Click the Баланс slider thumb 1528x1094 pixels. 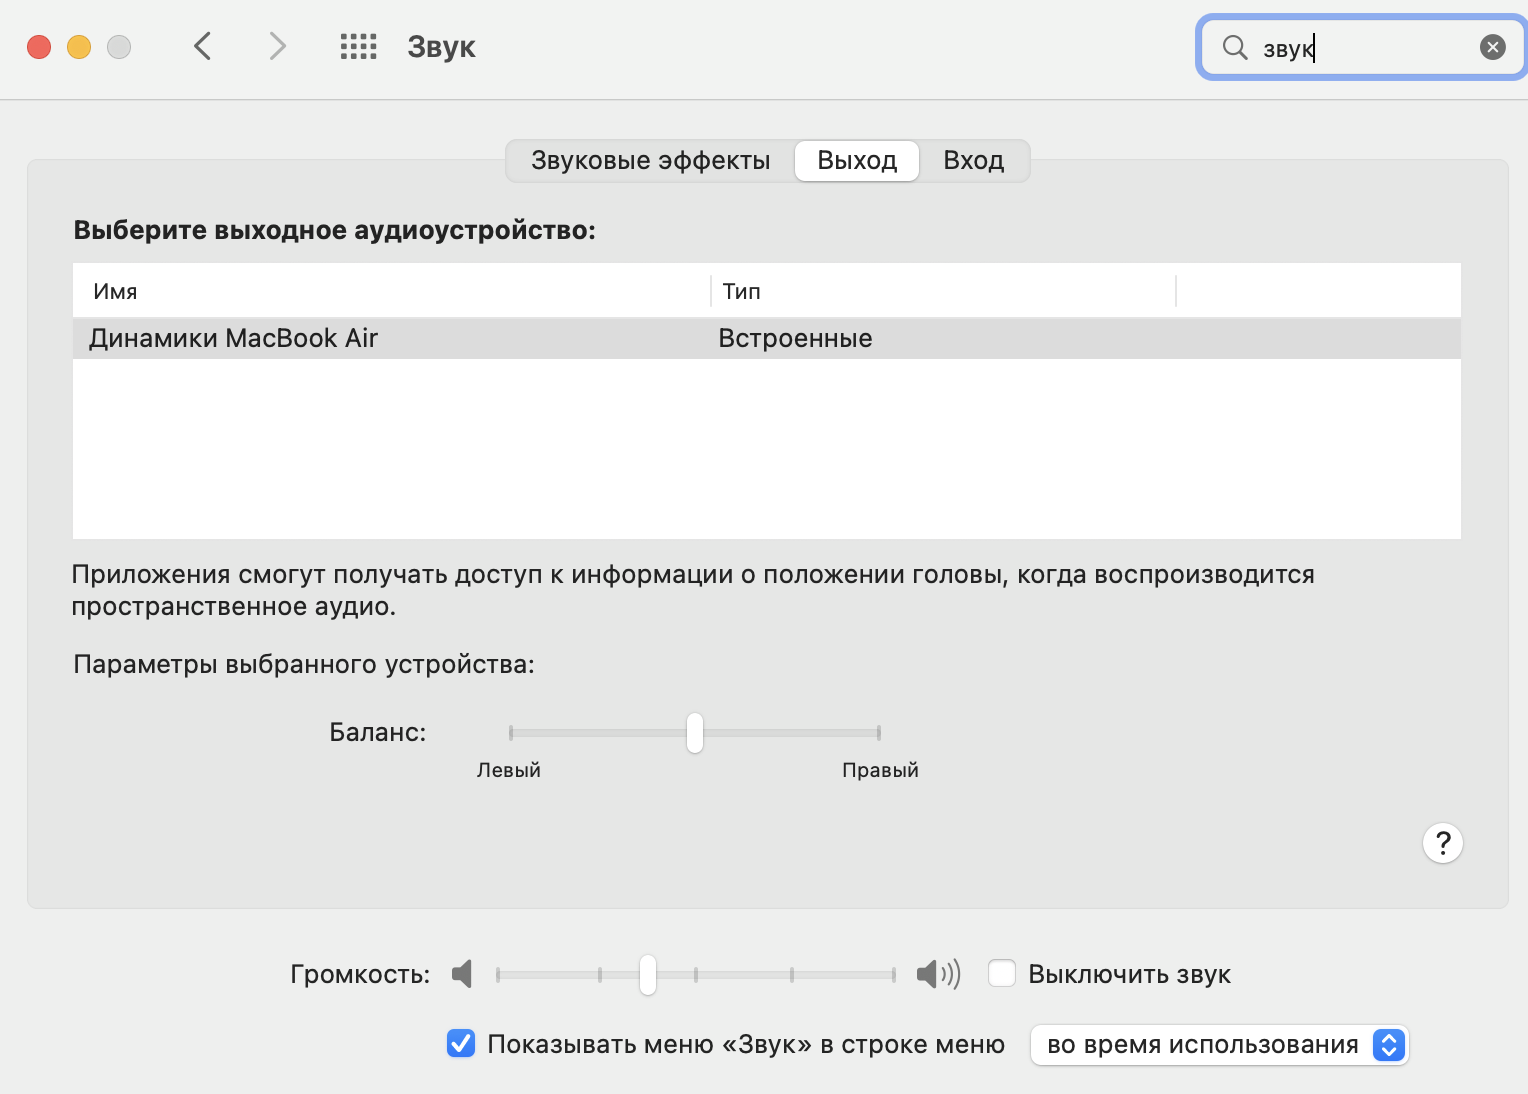(x=695, y=733)
